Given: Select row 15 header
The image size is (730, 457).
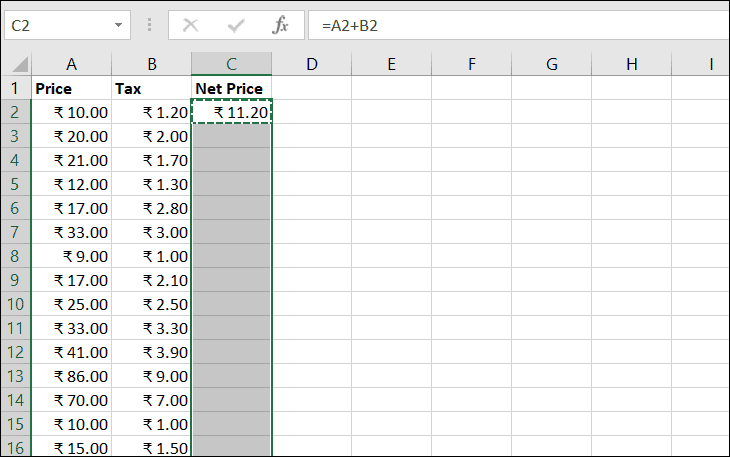Looking at the screenshot, I should tap(16, 424).
